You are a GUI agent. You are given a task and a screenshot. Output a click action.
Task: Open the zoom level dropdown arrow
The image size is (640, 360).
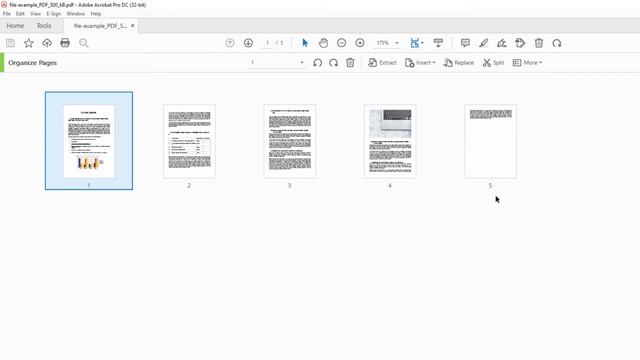(397, 43)
